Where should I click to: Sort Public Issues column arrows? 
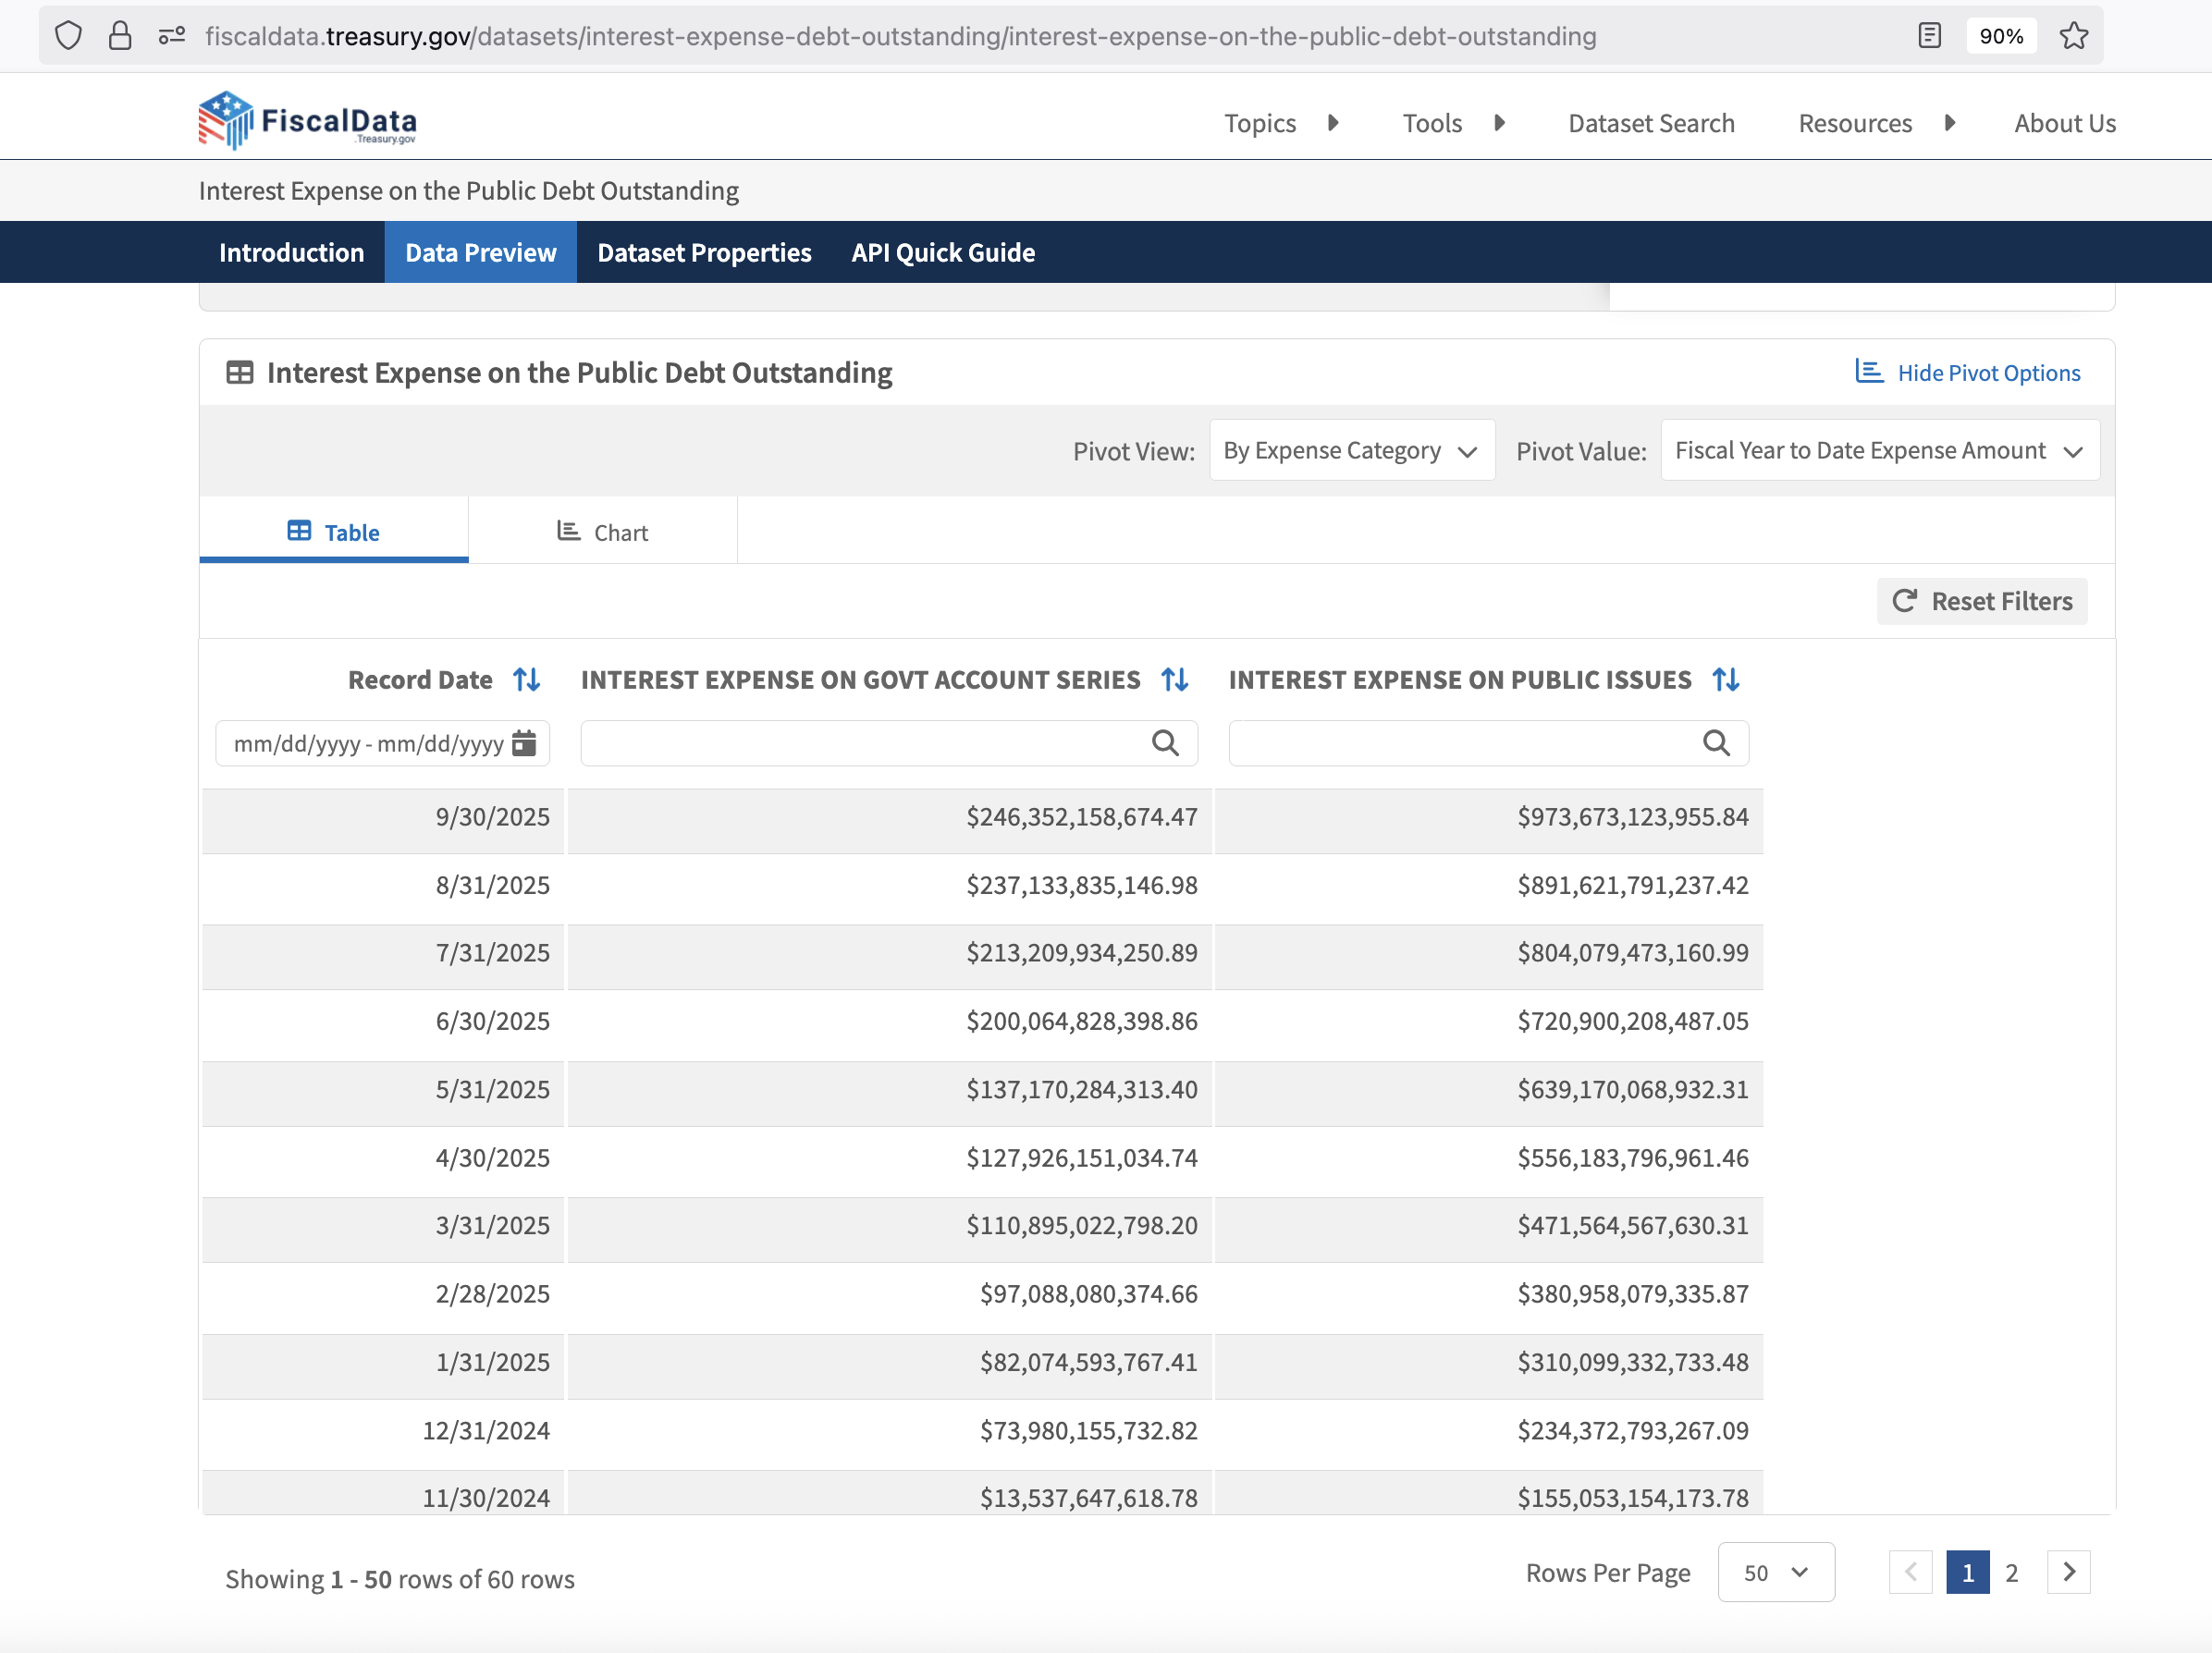(x=1725, y=680)
